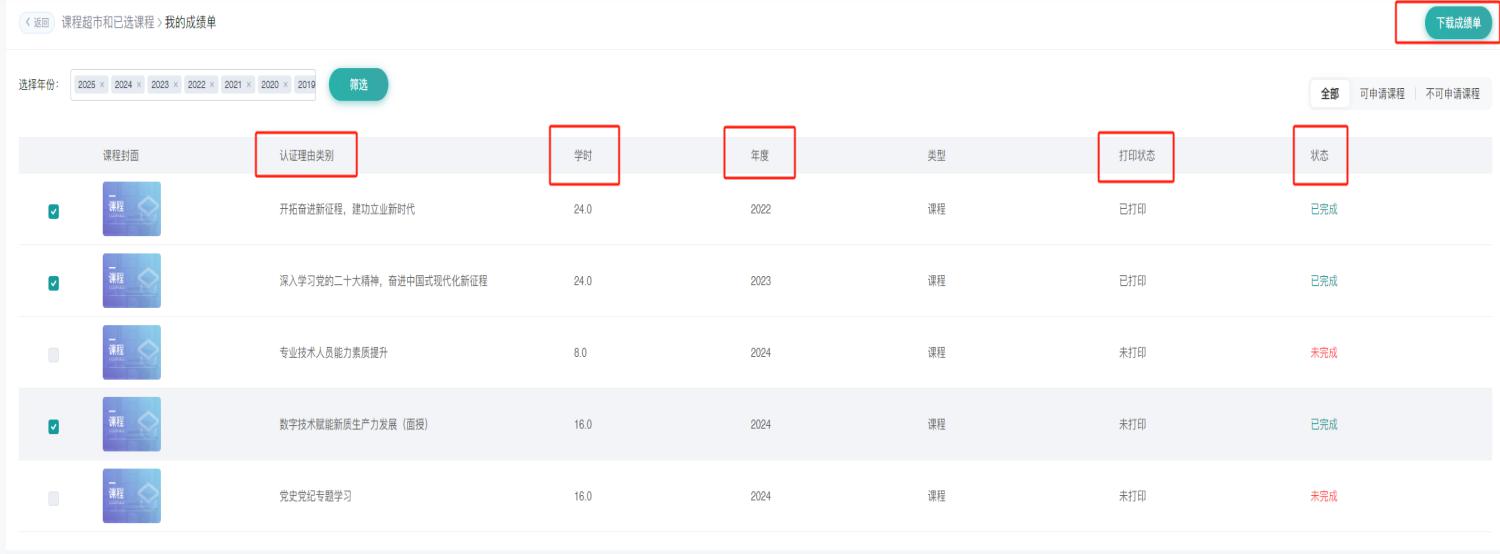Viewport: 1500px width, 554px height.
Task: Download transcript with 下载成绩单 button
Action: click(x=1458, y=24)
